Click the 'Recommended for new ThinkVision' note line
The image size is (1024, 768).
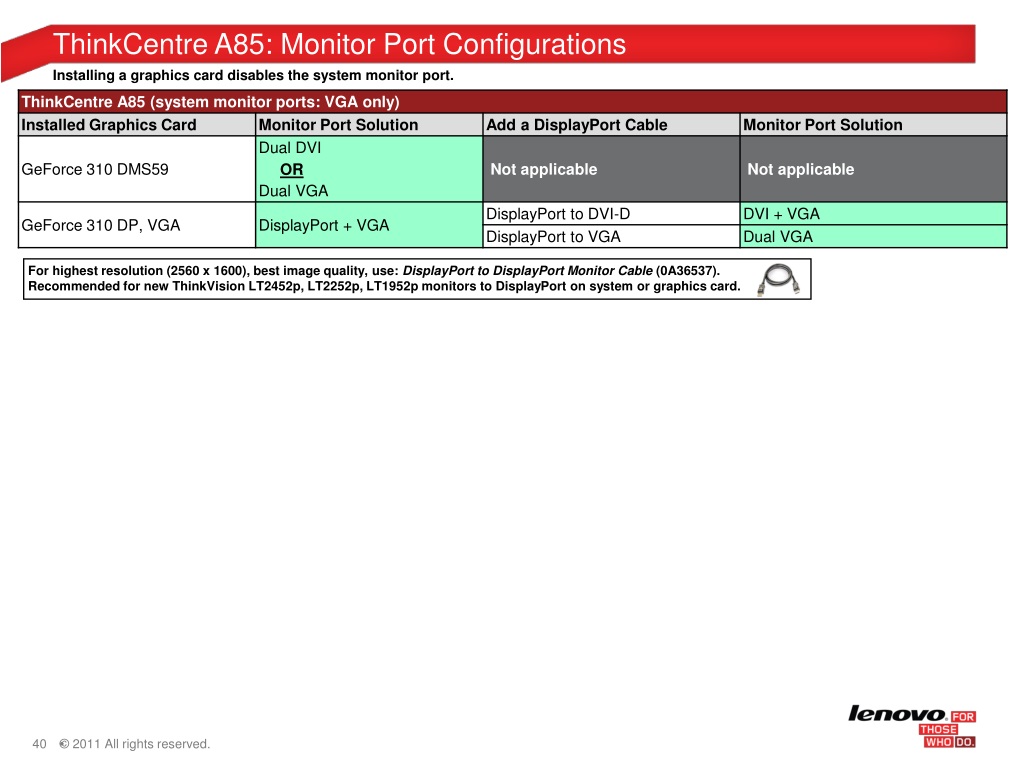384,287
